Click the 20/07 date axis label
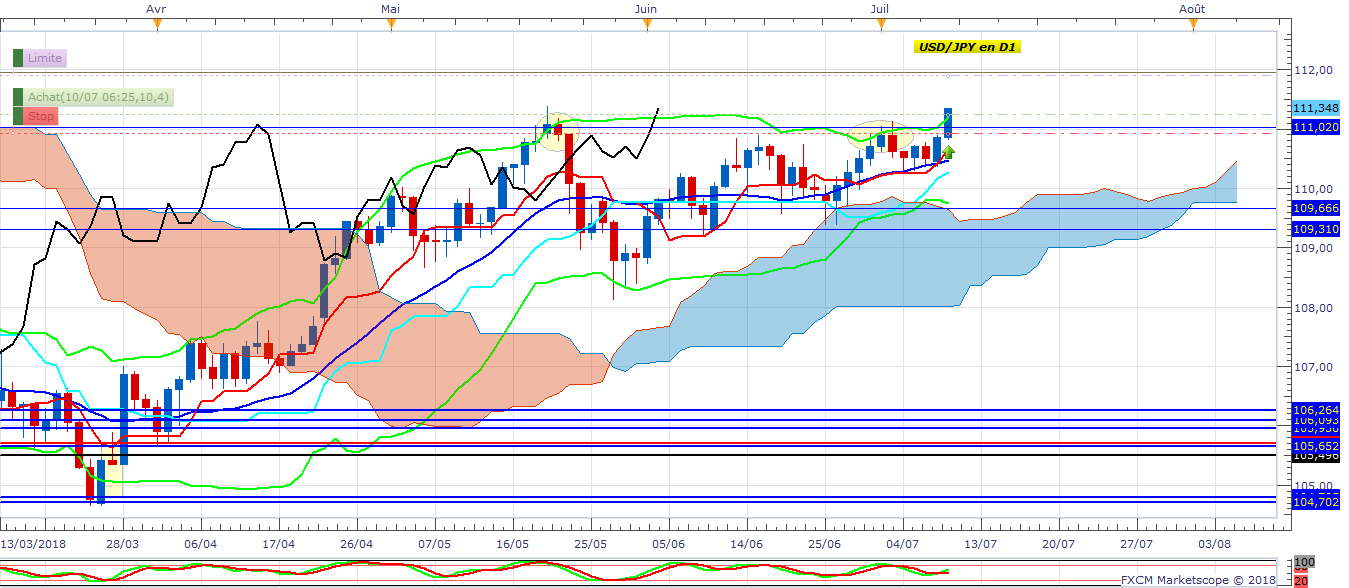 pos(1059,543)
